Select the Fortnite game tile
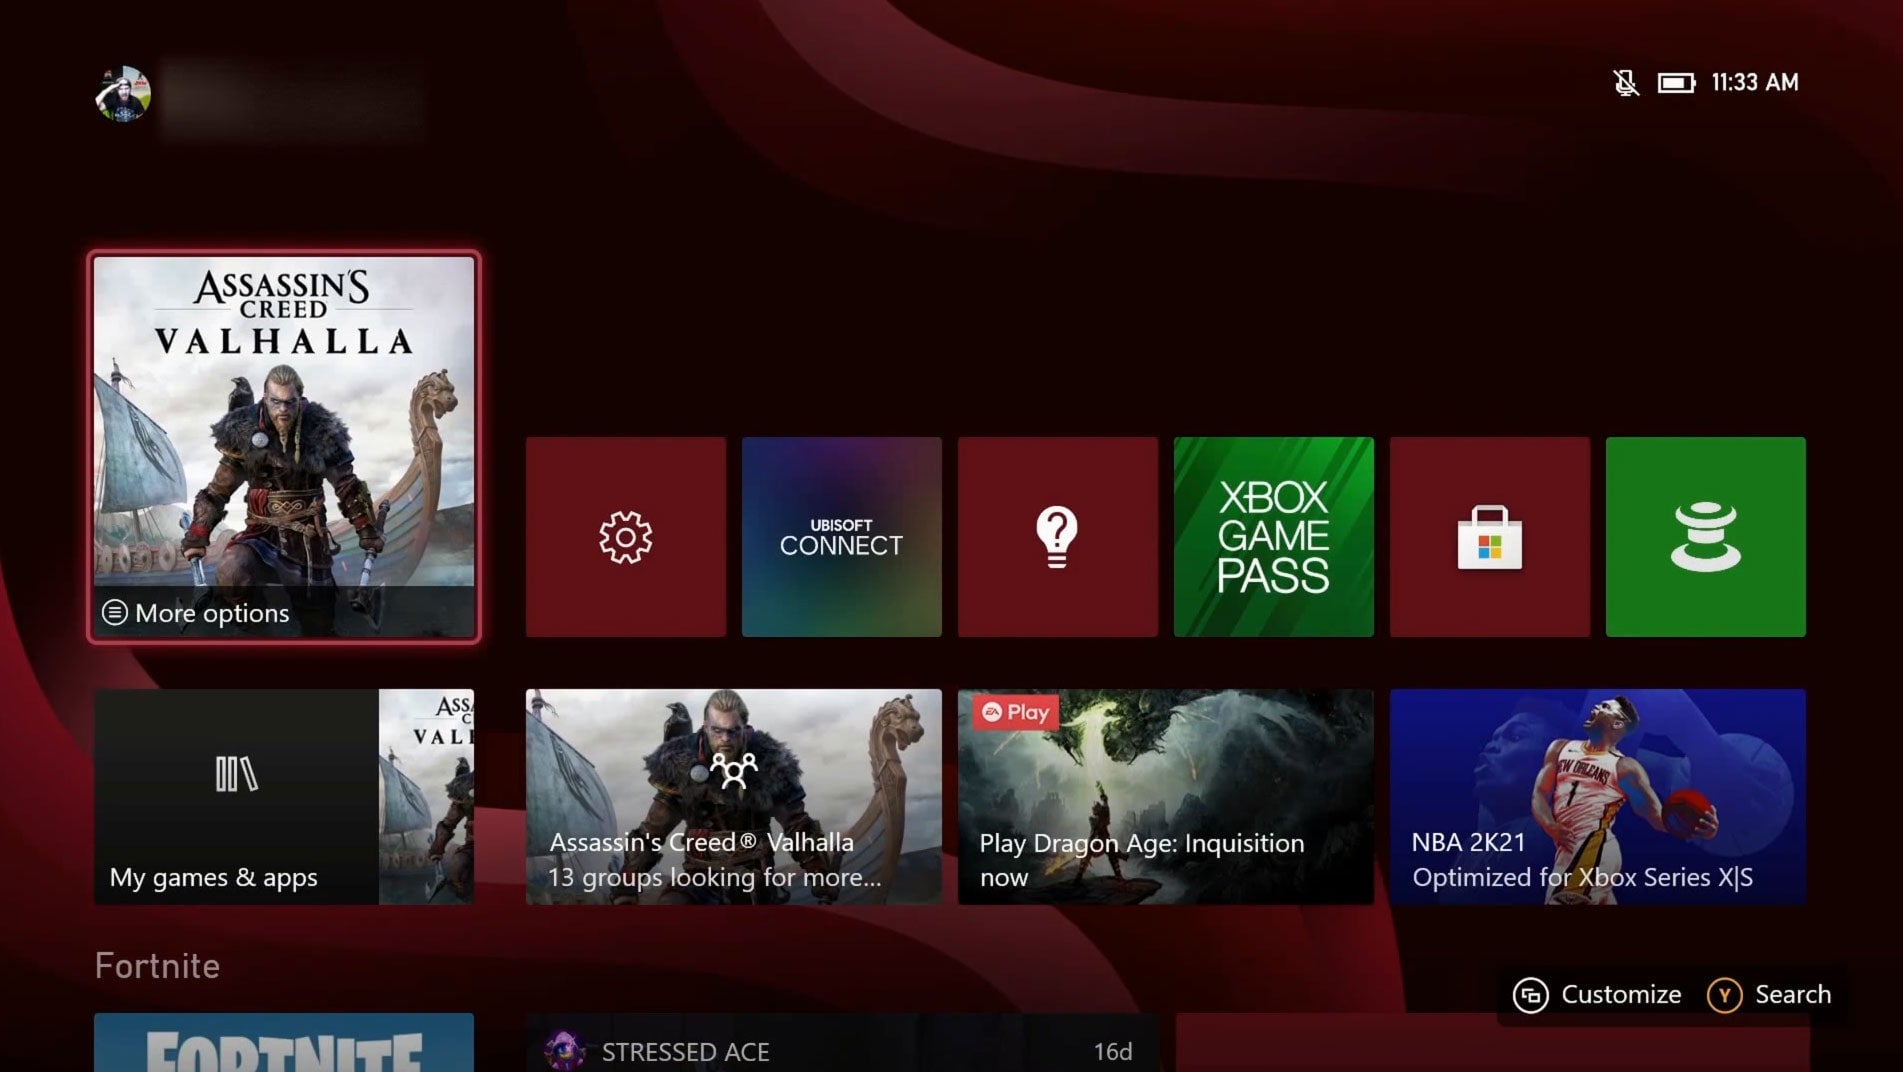 (283, 1045)
